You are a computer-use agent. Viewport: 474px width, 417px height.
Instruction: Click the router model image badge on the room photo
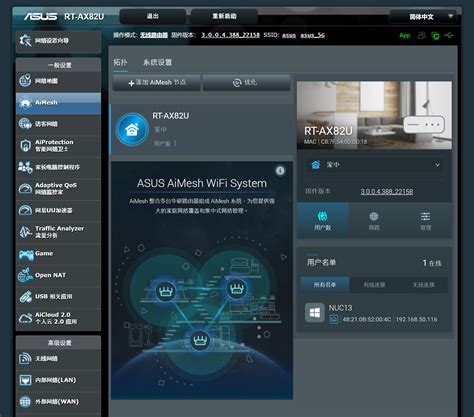click(424, 125)
